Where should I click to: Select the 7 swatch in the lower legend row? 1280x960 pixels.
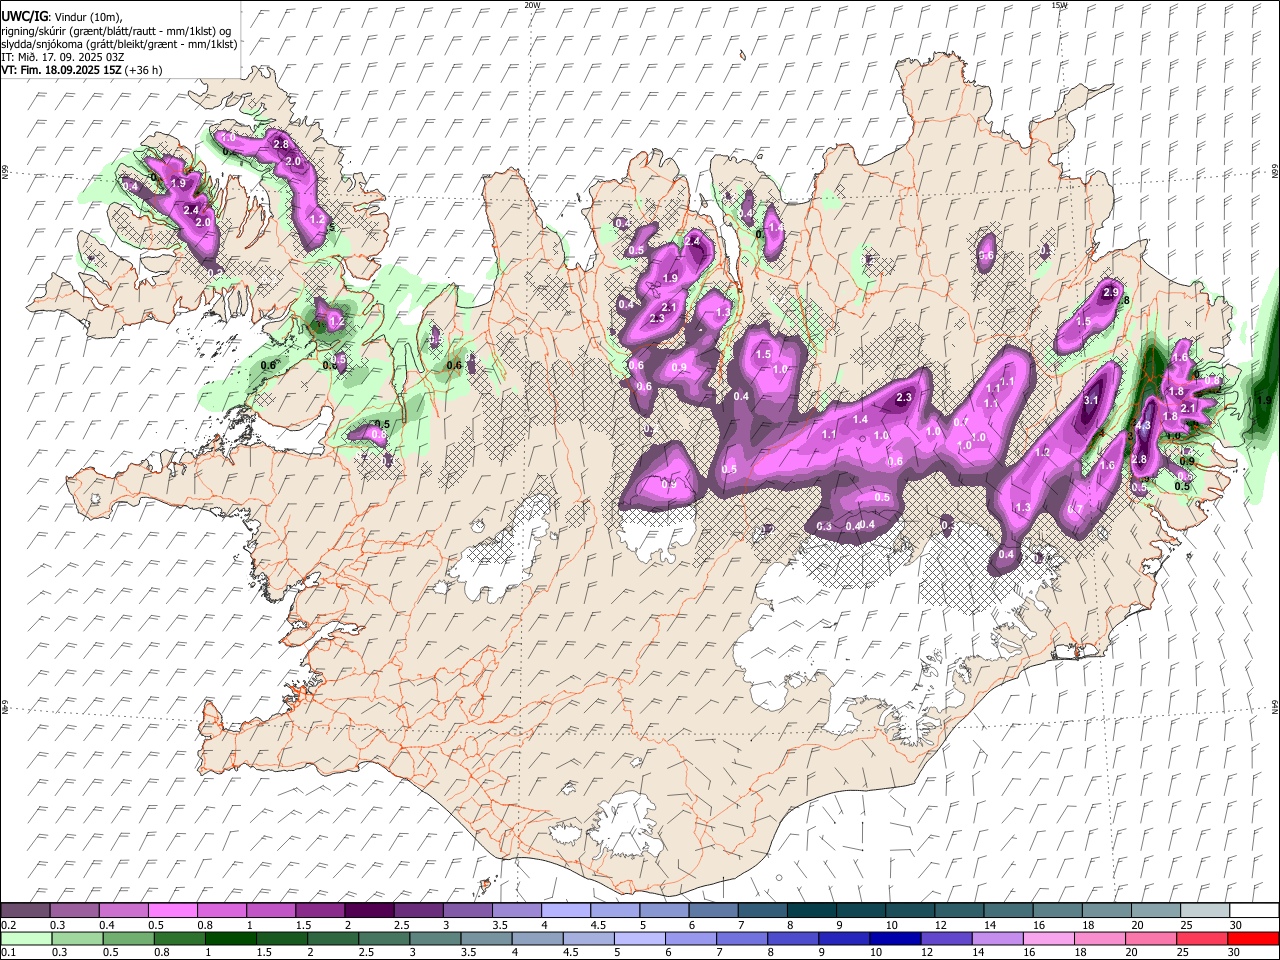point(740,938)
